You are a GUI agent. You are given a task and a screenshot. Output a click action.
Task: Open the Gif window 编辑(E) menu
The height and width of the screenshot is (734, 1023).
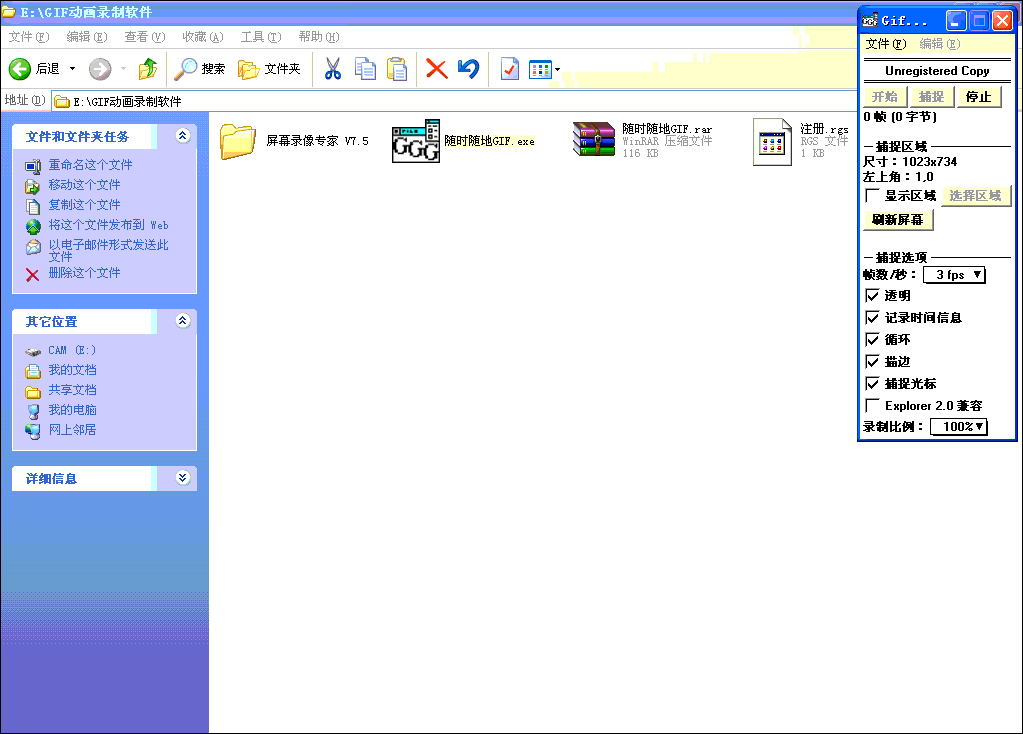[x=939, y=44]
